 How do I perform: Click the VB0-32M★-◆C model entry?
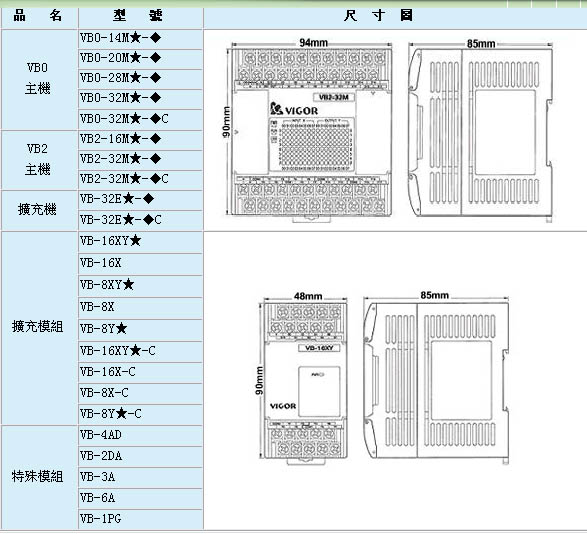(140, 119)
